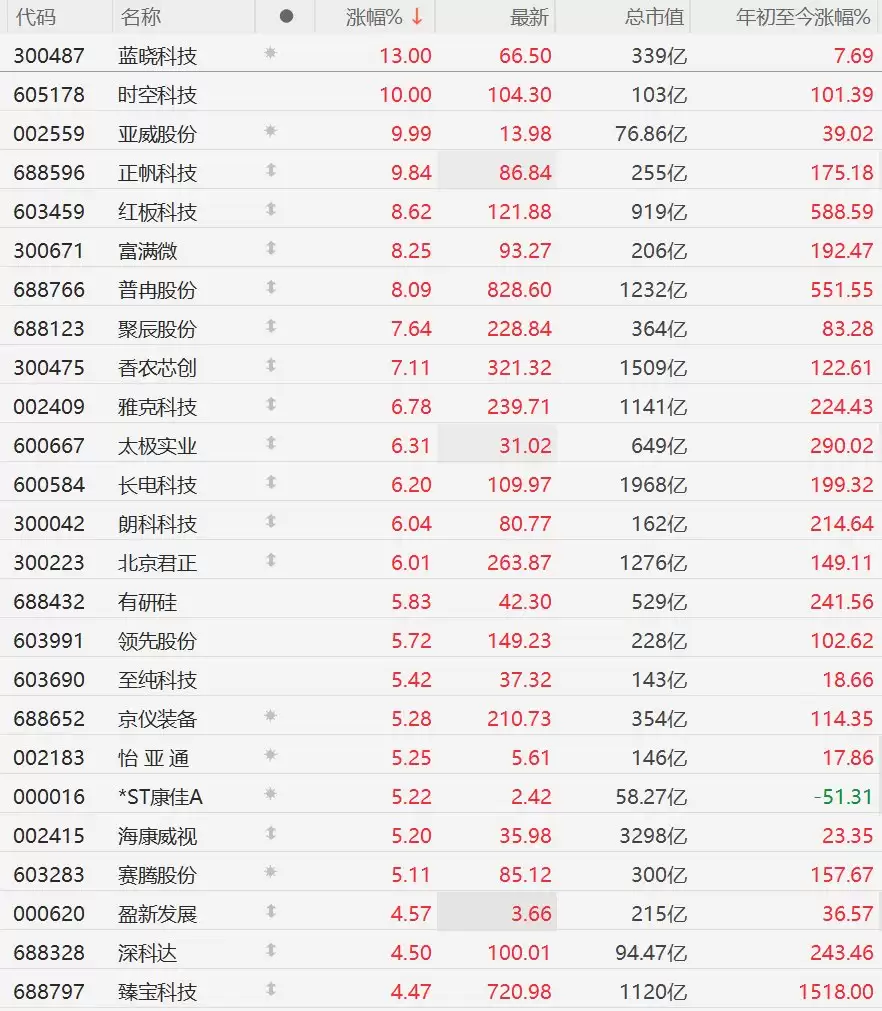Select stock code 300671
This screenshot has width=882, height=1011.
pos(49,251)
